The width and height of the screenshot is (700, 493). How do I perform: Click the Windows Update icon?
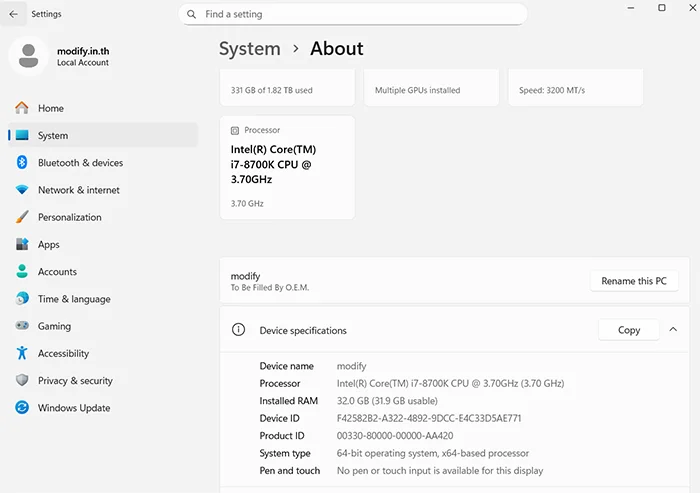click(x=22, y=408)
